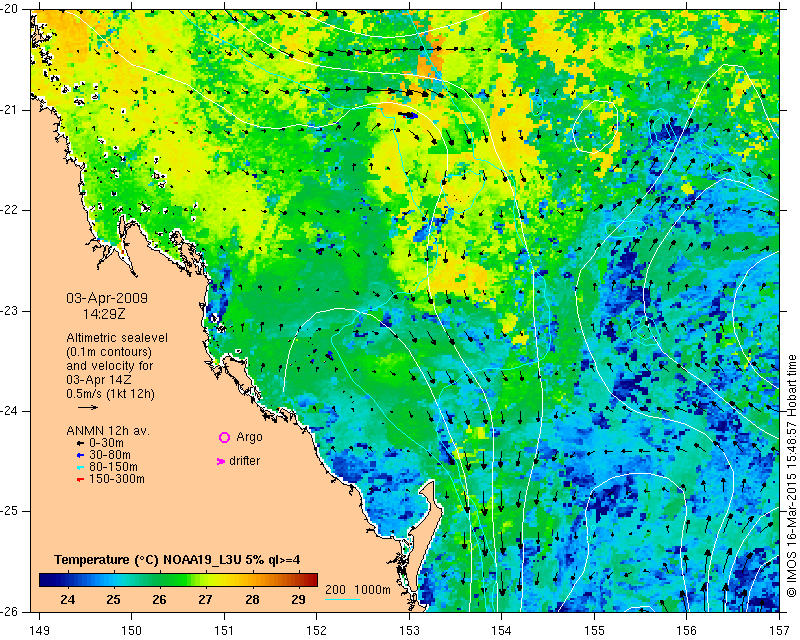
Task: Click the color bar tick label 25
Action: coord(113,599)
